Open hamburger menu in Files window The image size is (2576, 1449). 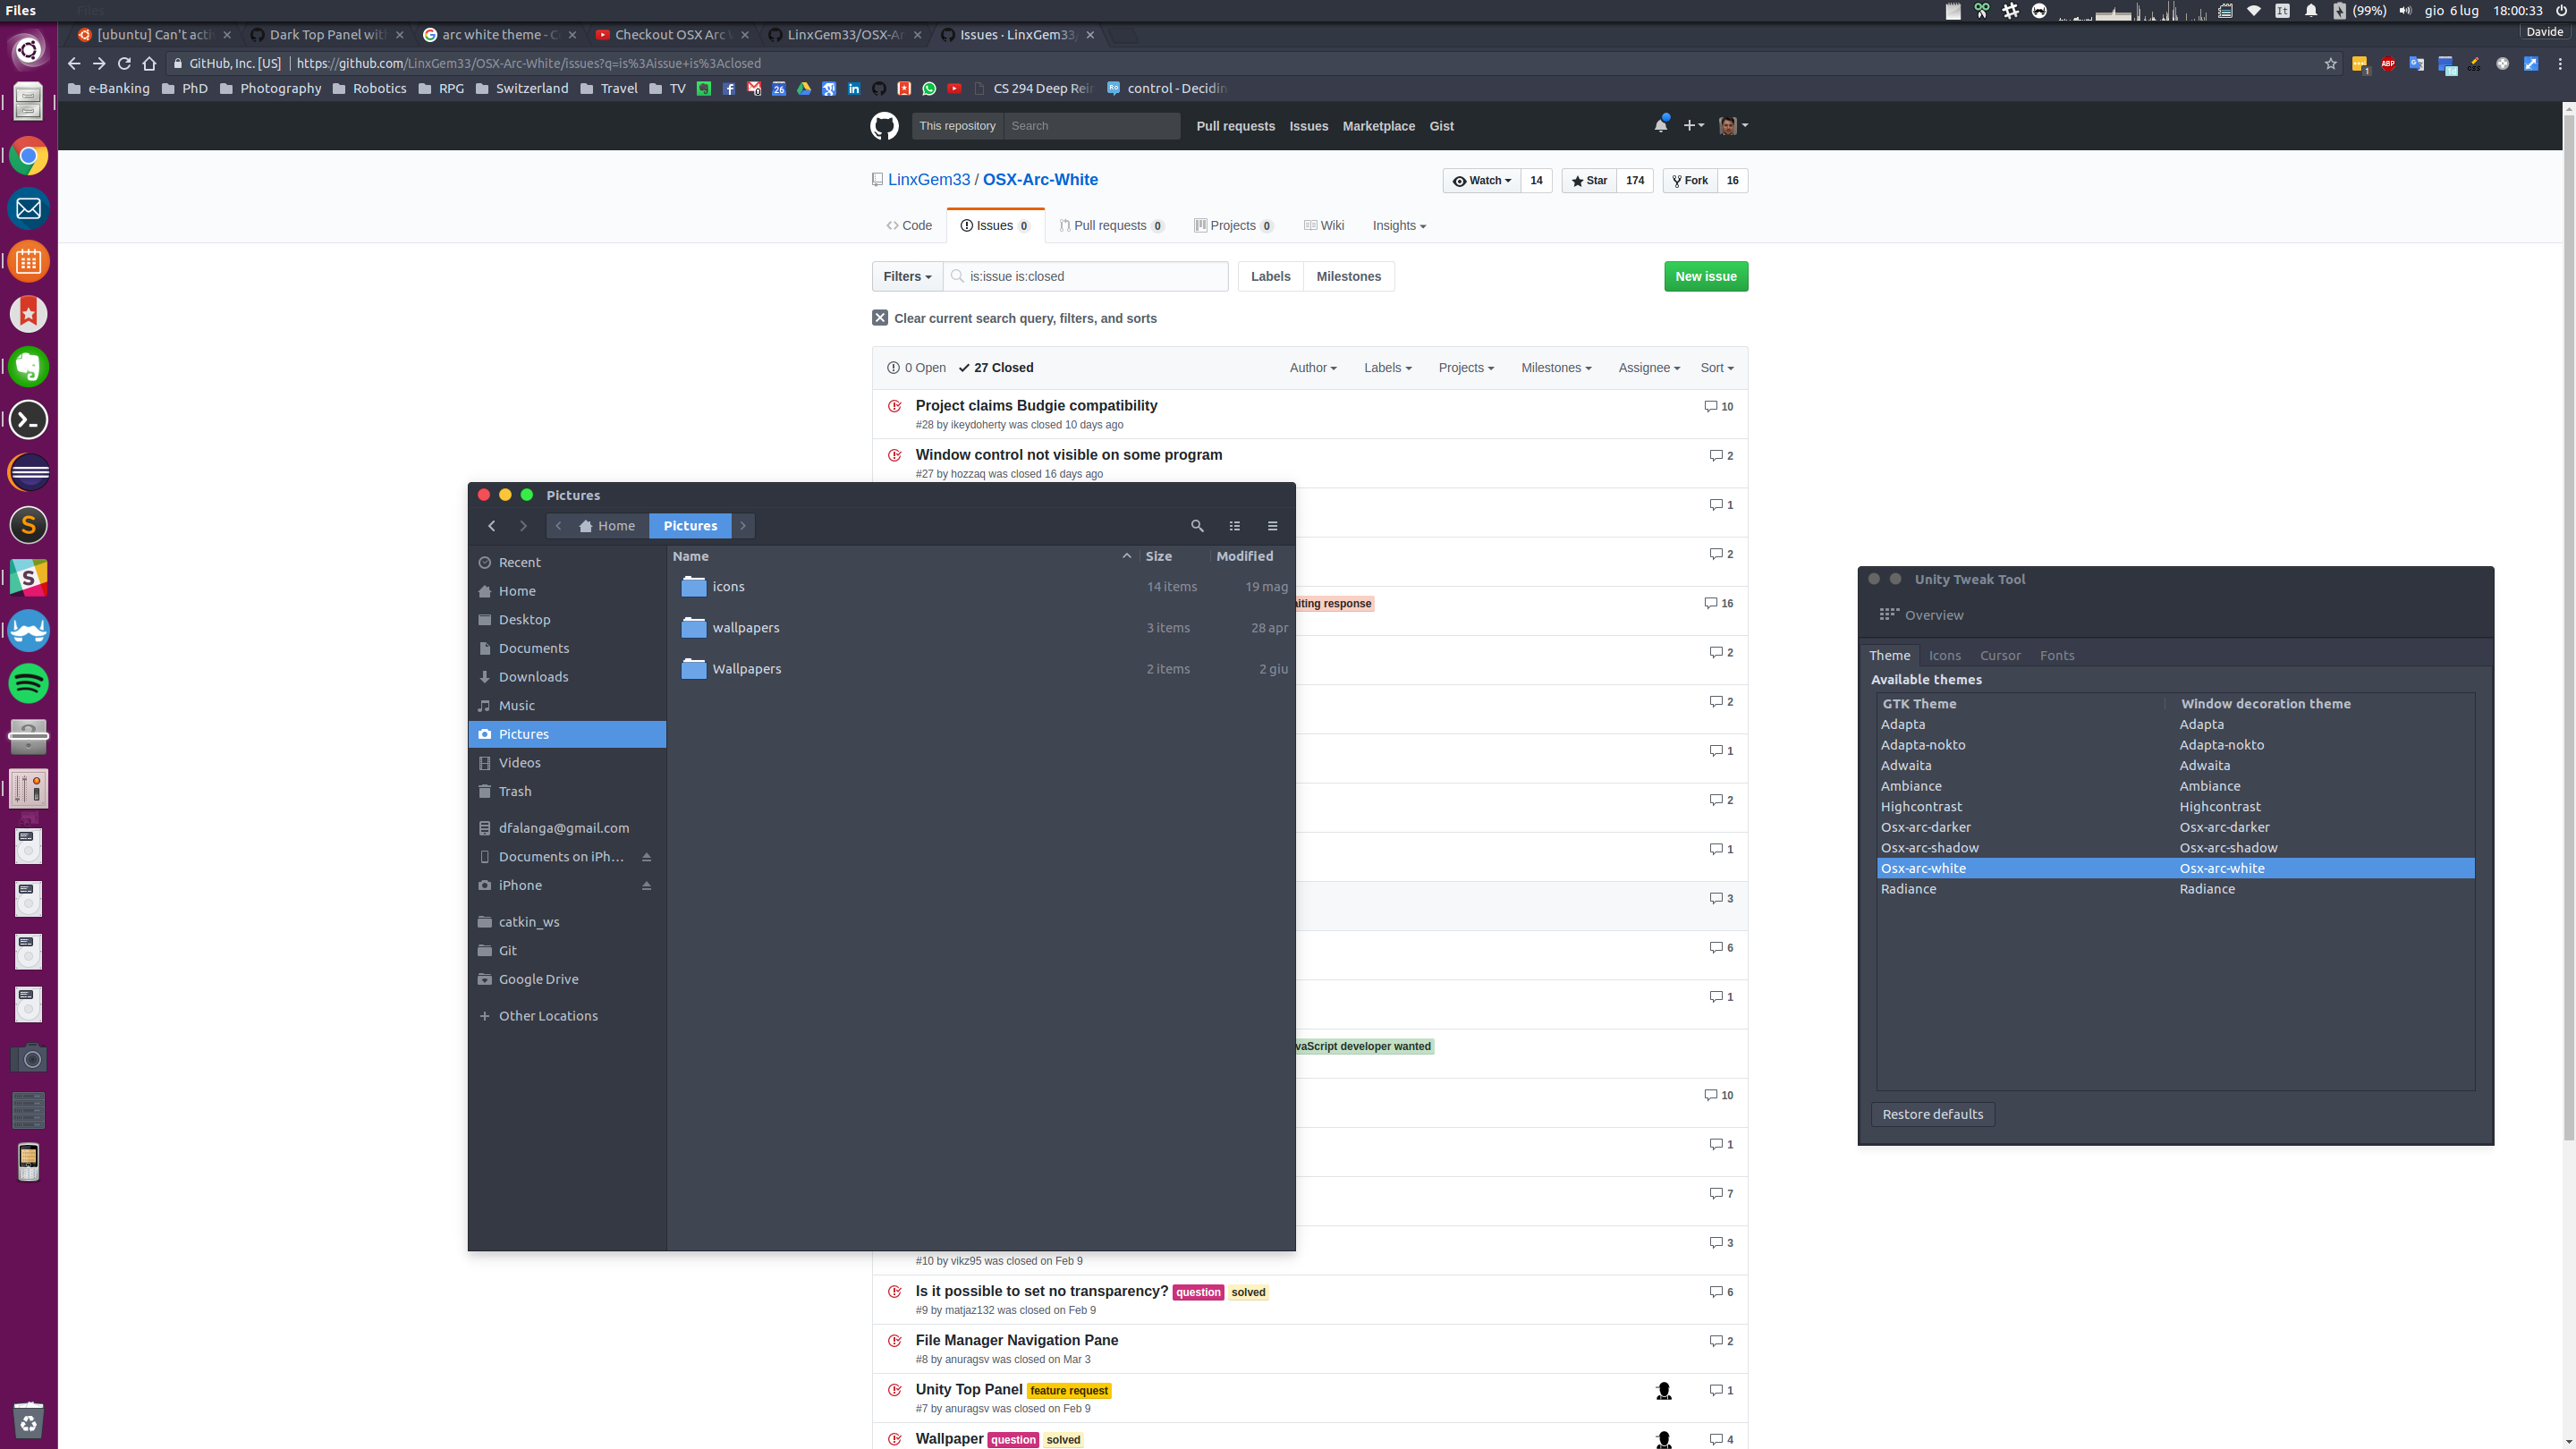click(x=1272, y=526)
